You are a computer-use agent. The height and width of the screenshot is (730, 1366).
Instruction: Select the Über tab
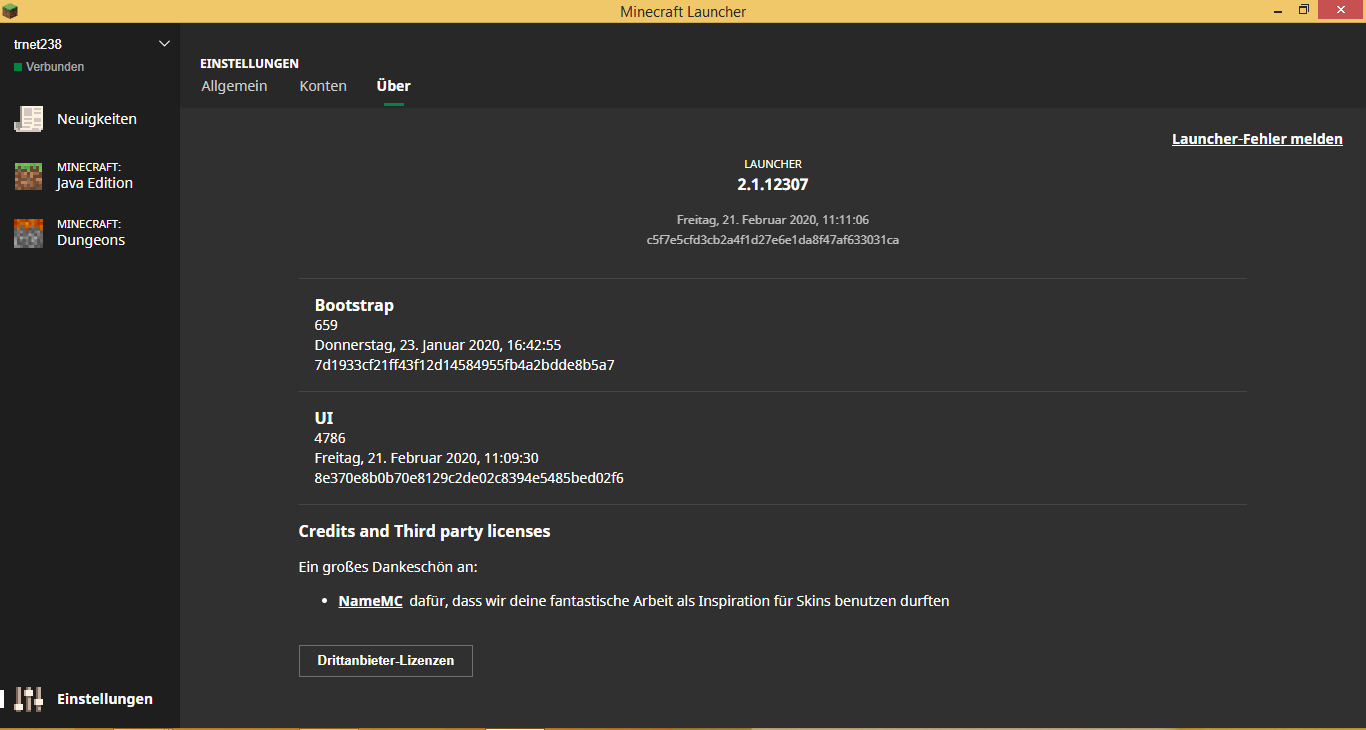393,86
